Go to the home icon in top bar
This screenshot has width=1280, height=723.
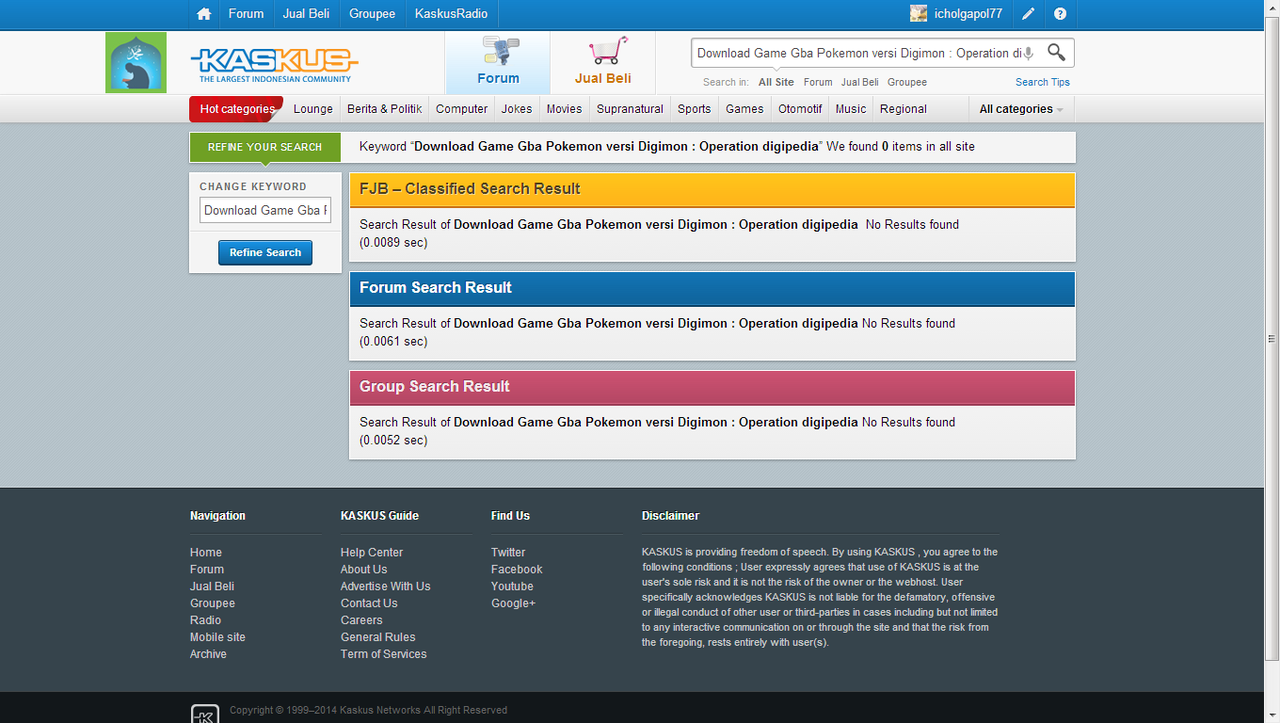(x=204, y=14)
